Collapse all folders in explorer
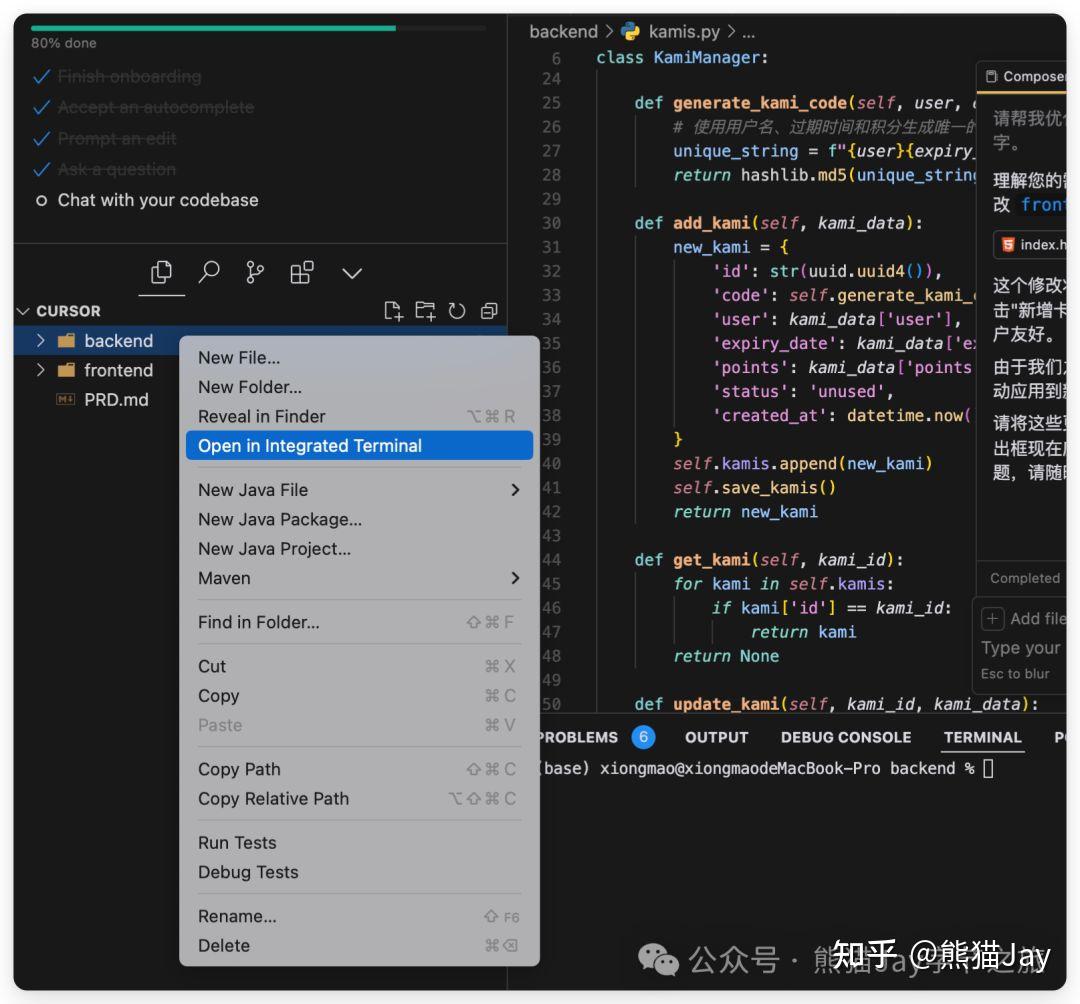The image size is (1080, 1004). (x=488, y=311)
